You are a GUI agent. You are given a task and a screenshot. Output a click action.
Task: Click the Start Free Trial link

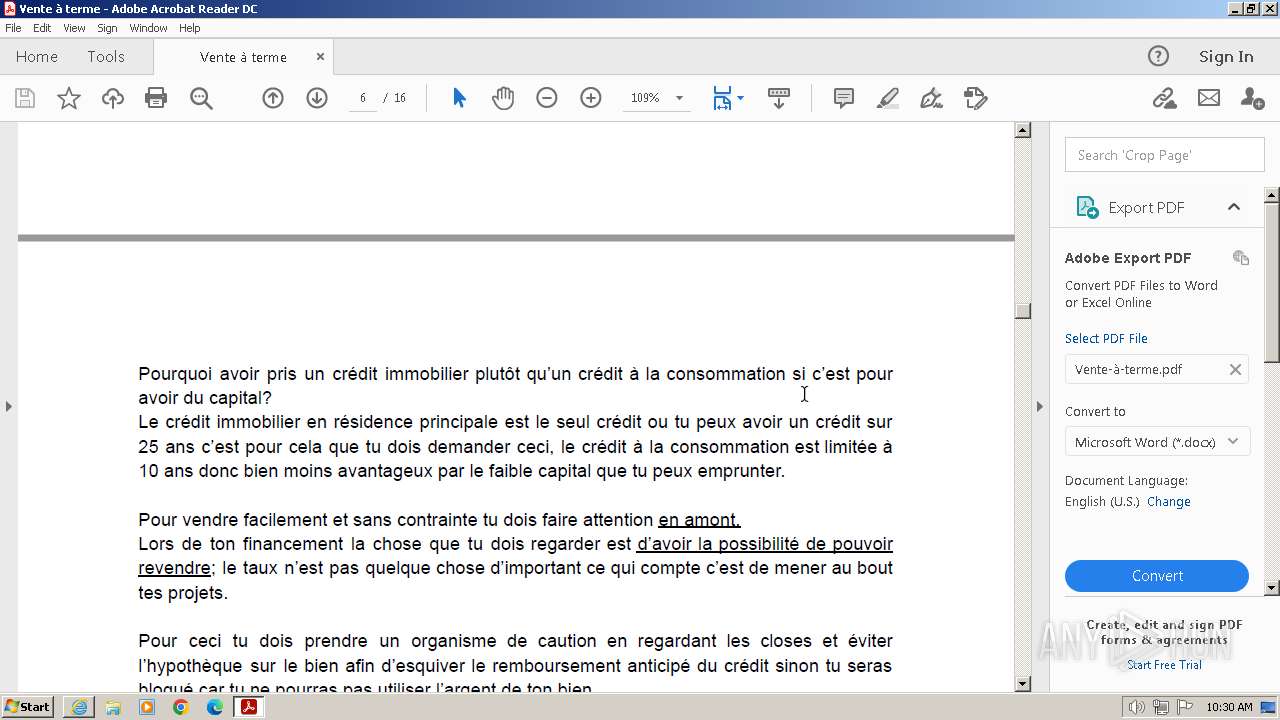pos(1164,665)
